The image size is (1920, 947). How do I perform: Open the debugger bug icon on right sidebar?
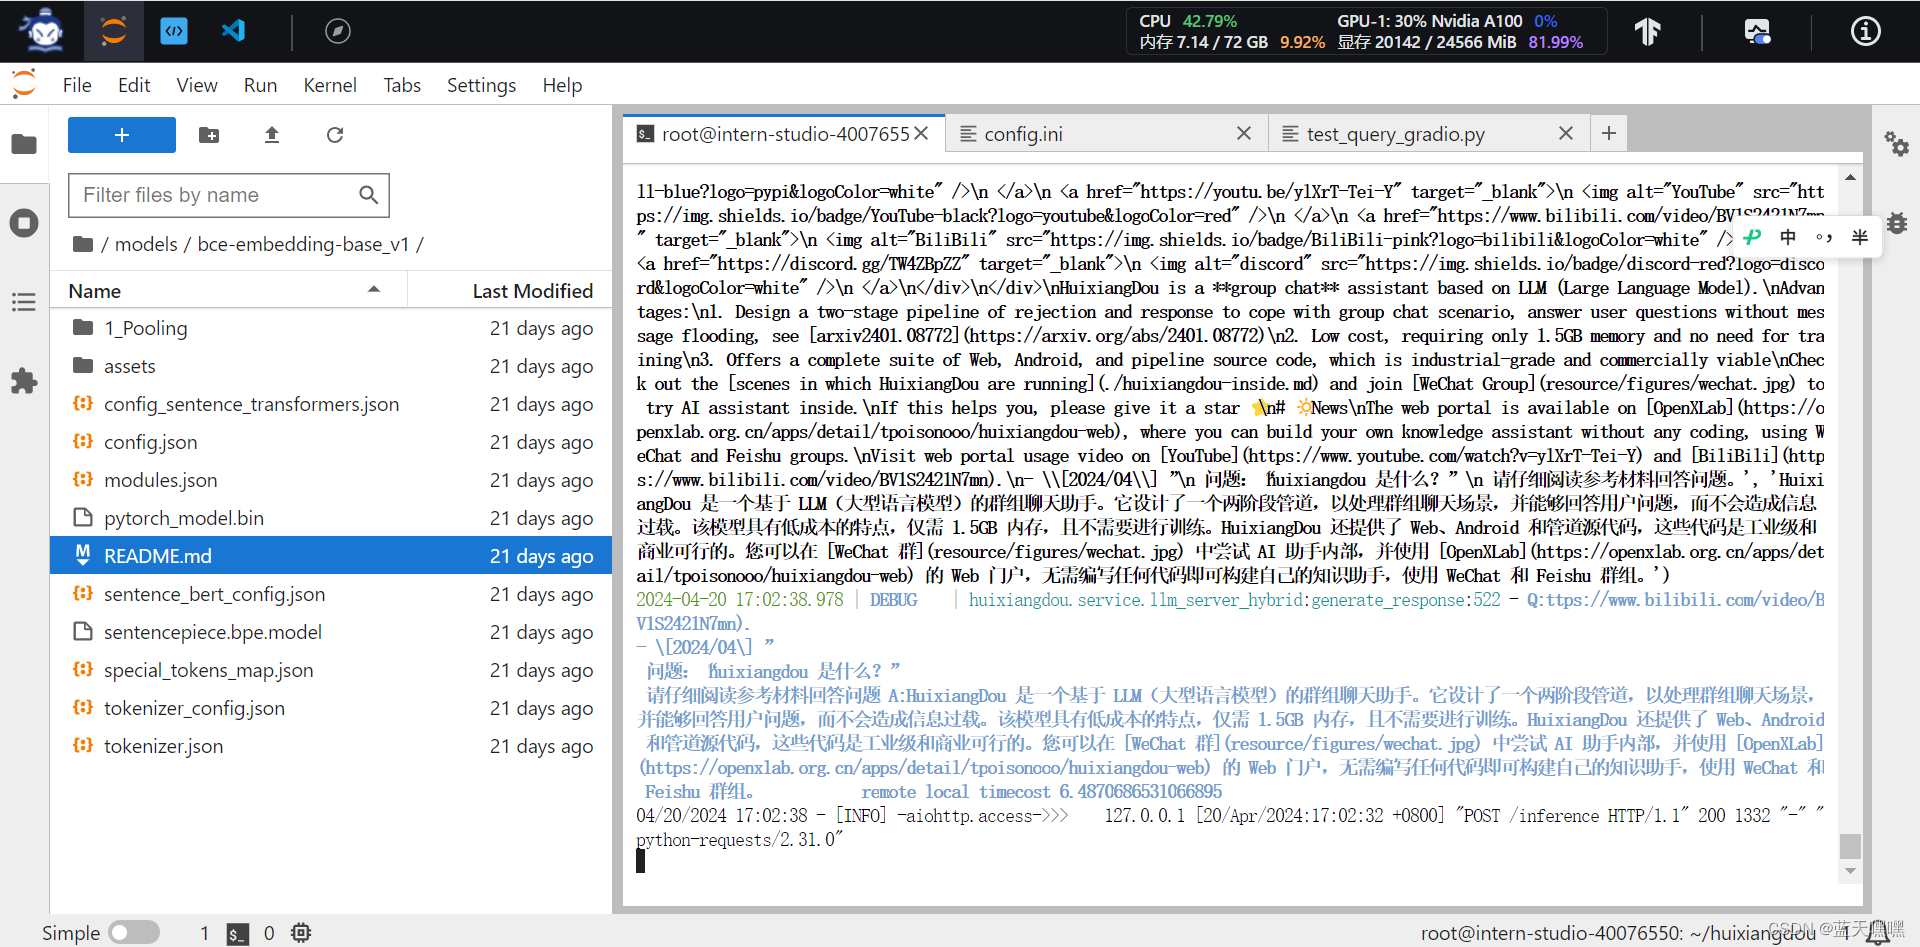tap(1896, 222)
